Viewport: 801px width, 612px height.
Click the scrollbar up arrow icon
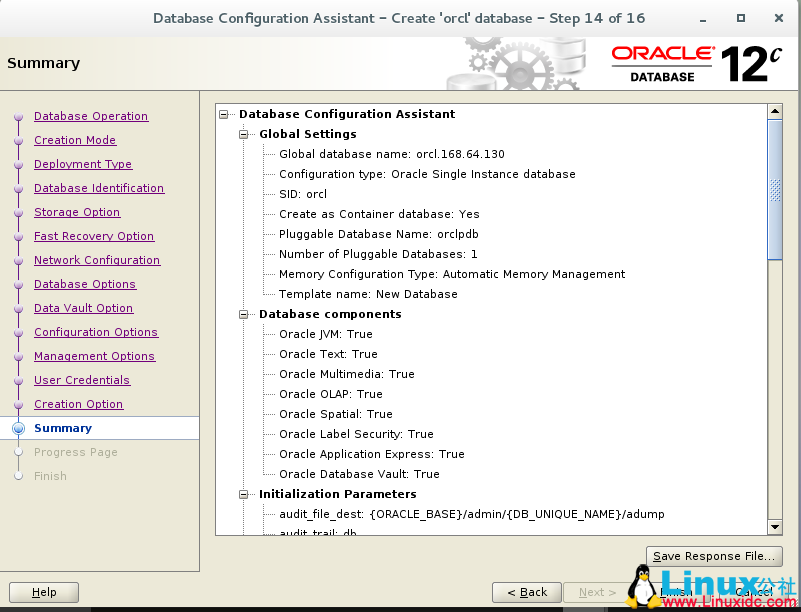[776, 111]
